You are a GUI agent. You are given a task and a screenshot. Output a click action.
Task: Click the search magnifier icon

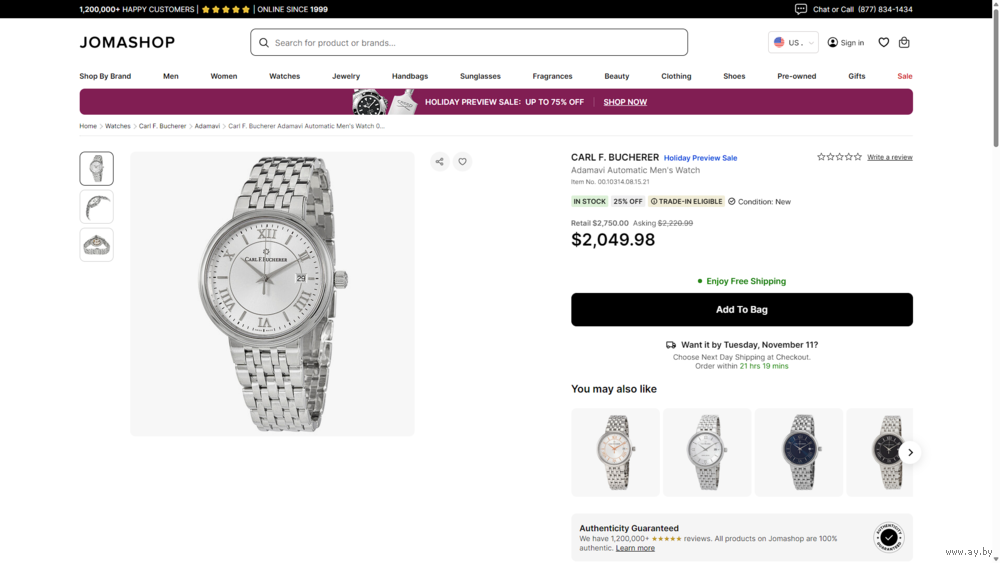coord(264,43)
